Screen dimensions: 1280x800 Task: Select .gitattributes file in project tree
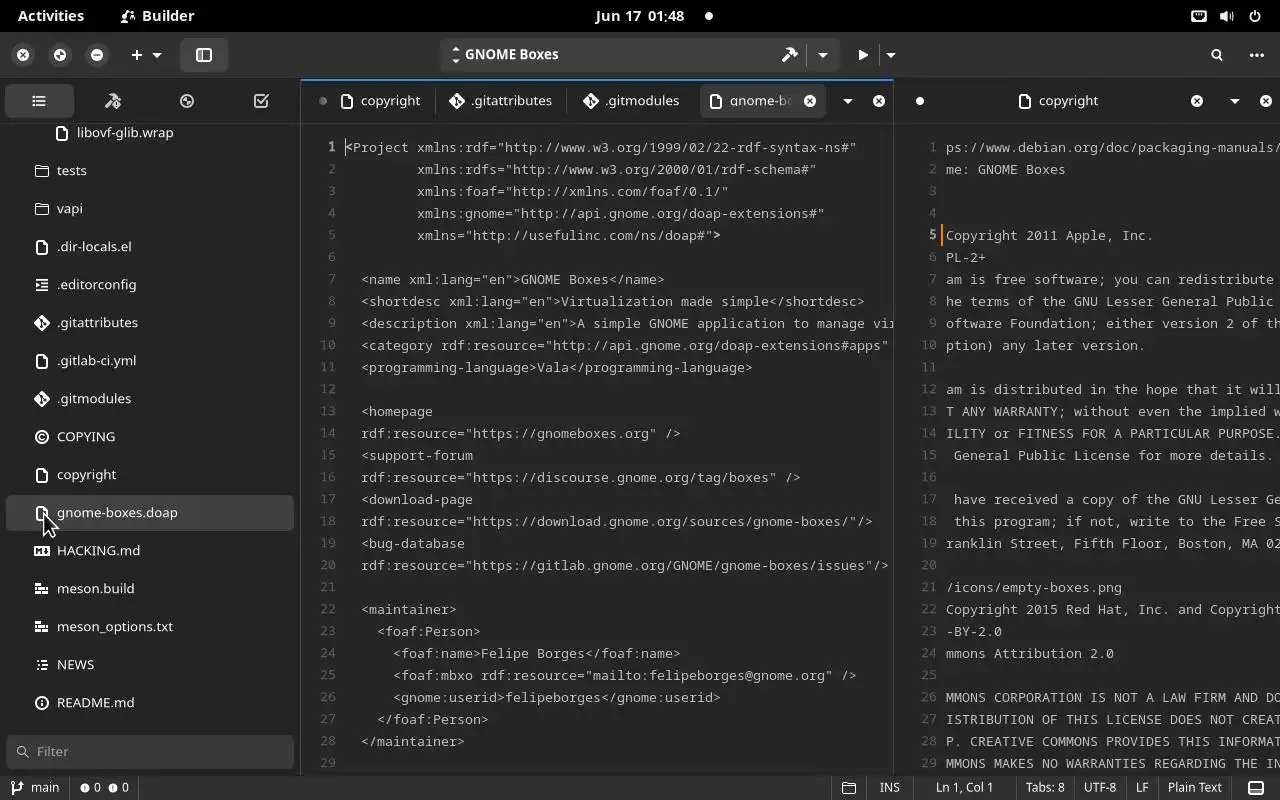[150, 323]
